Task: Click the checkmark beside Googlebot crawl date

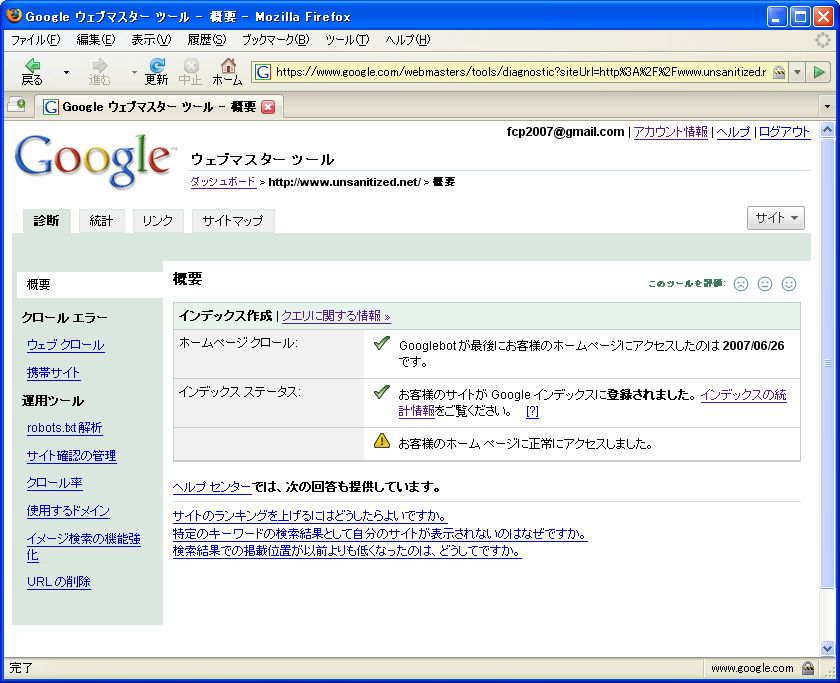Action: tap(381, 343)
